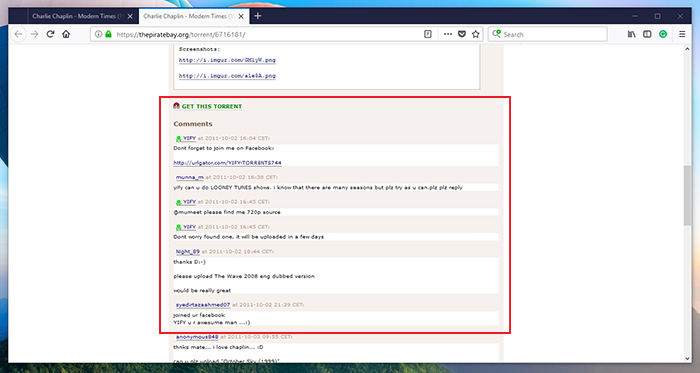Go to the Firefox home page icon
700x373 pixels.
[x=66, y=34]
